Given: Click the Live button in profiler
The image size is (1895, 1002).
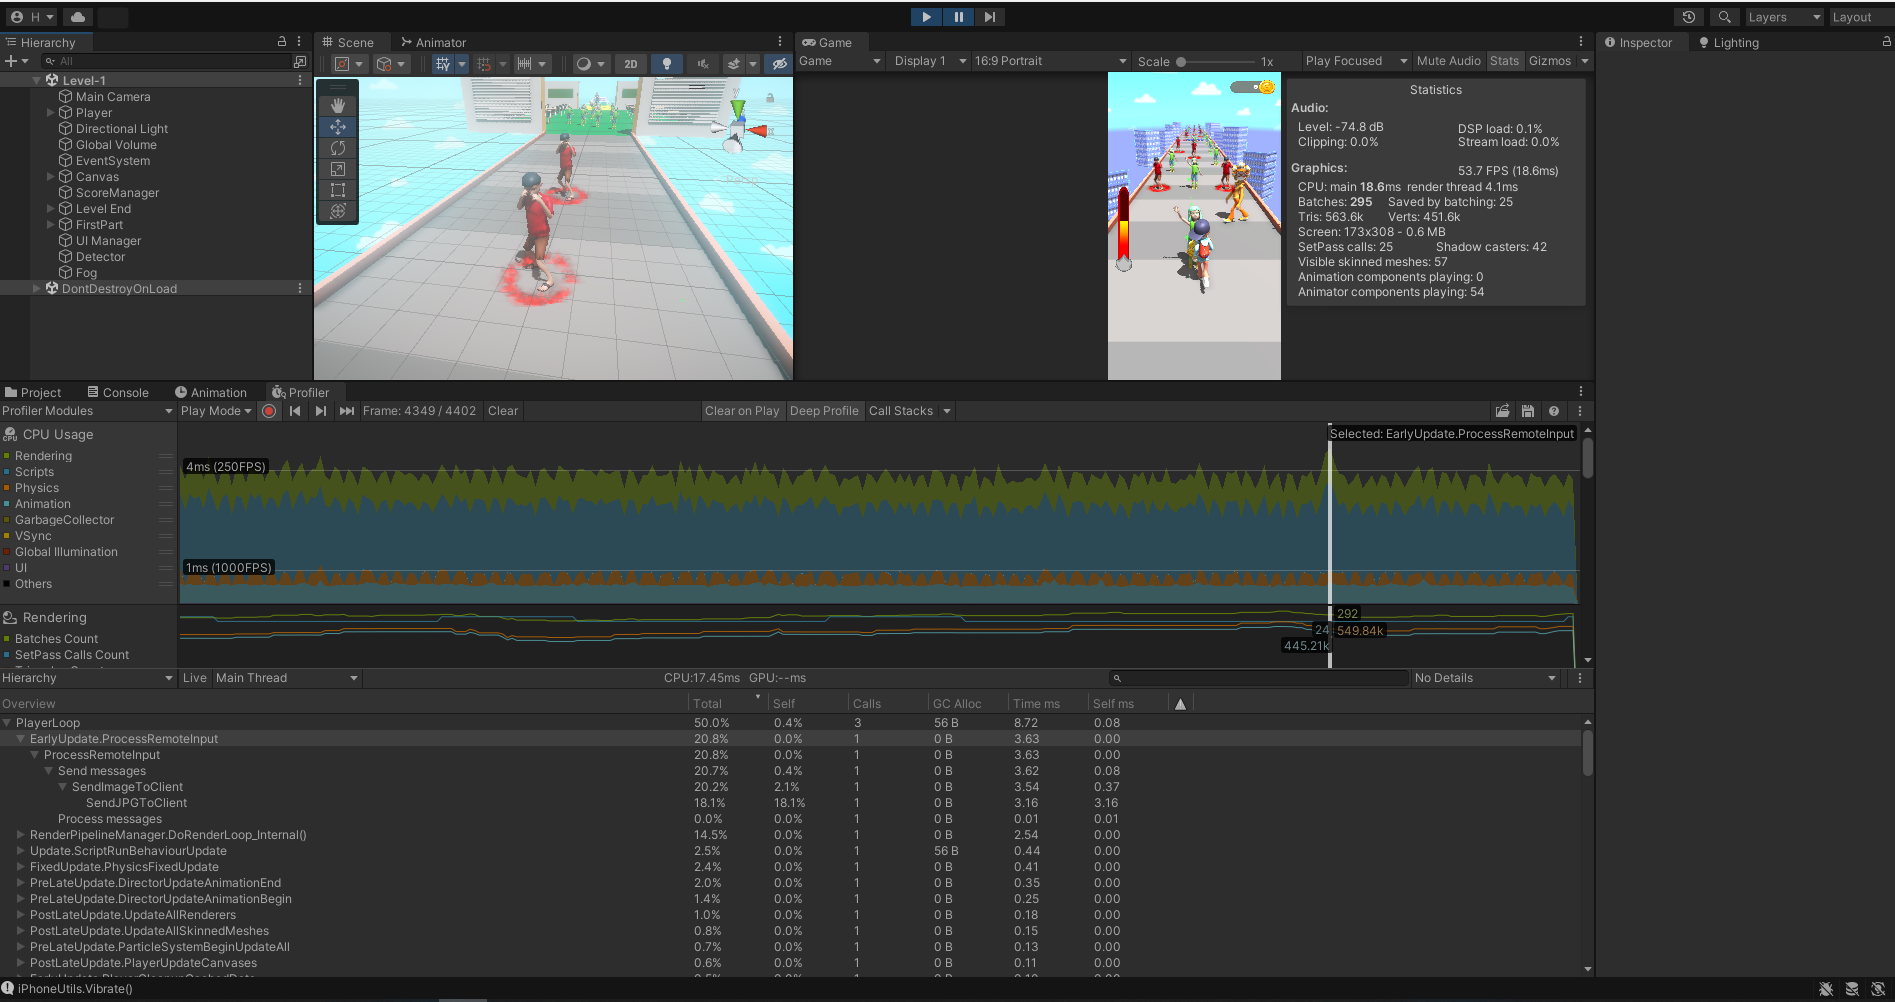Looking at the screenshot, I should pos(194,678).
